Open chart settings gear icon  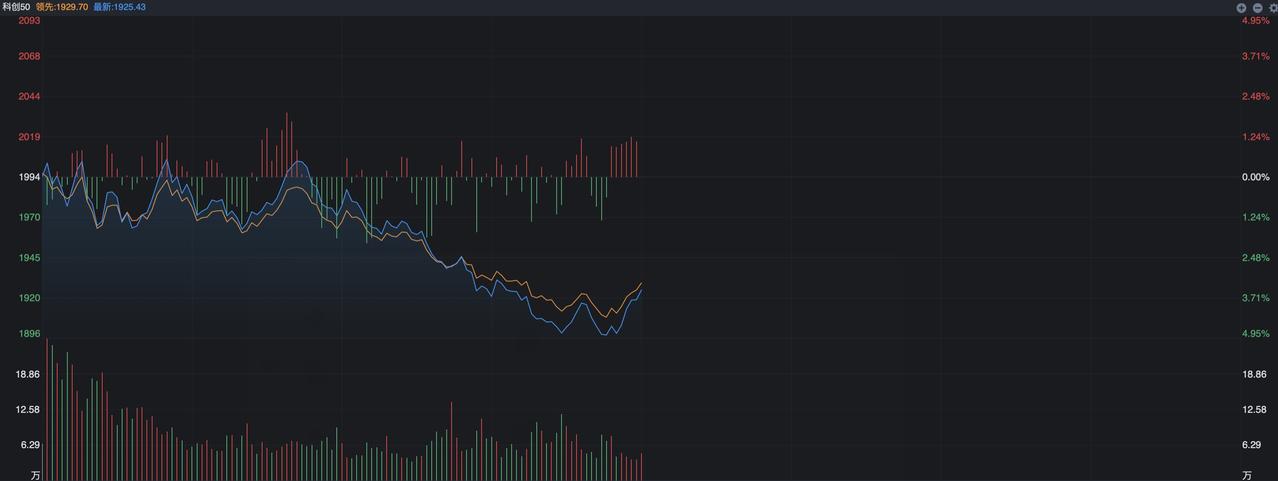coord(1273,7)
